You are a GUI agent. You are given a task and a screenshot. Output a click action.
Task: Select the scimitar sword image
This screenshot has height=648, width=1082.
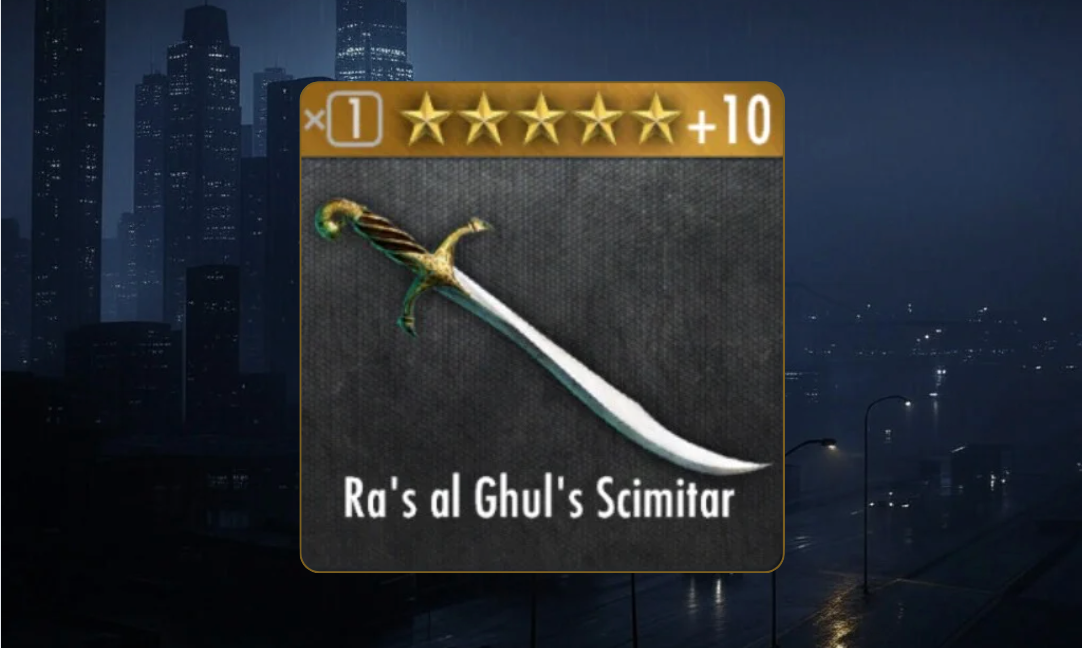542,336
